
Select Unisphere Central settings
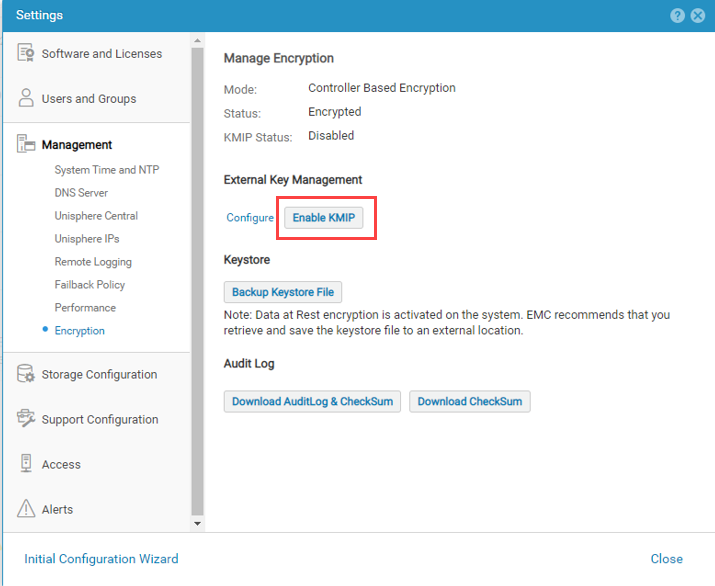click(96, 216)
